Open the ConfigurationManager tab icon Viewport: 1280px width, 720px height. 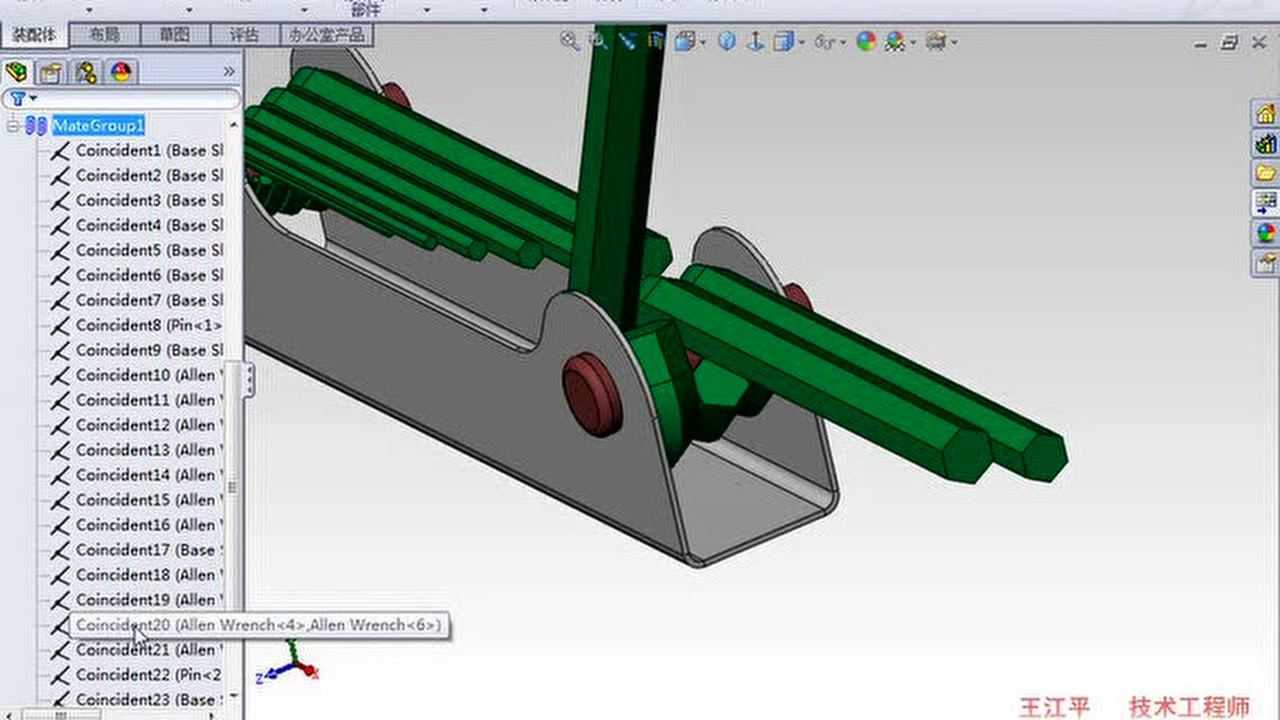86,72
